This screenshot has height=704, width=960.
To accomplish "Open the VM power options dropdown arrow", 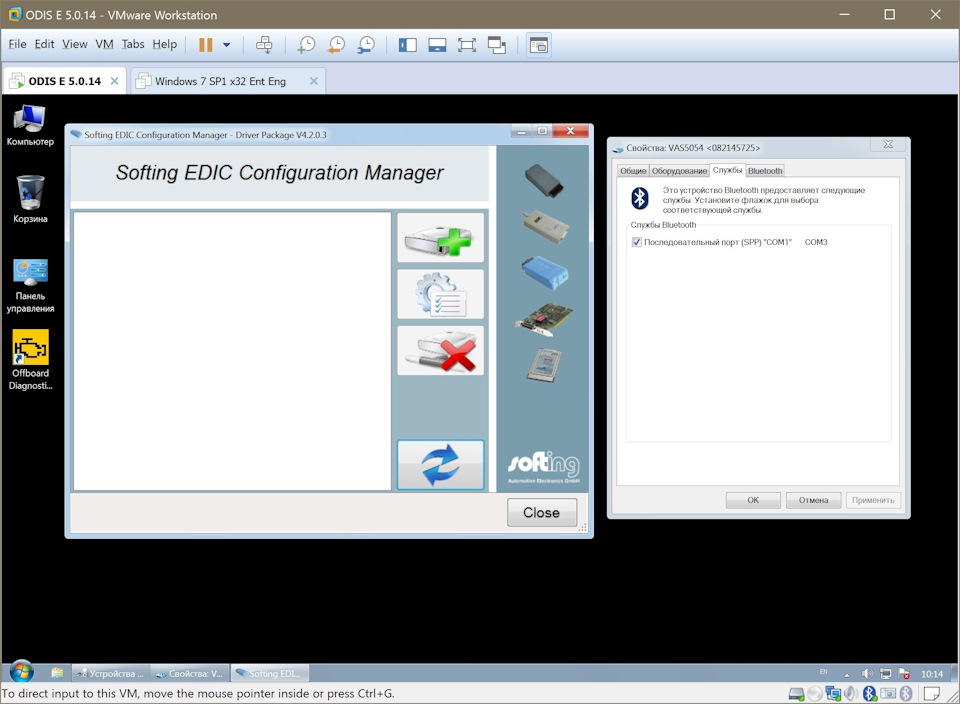I will click(227, 45).
